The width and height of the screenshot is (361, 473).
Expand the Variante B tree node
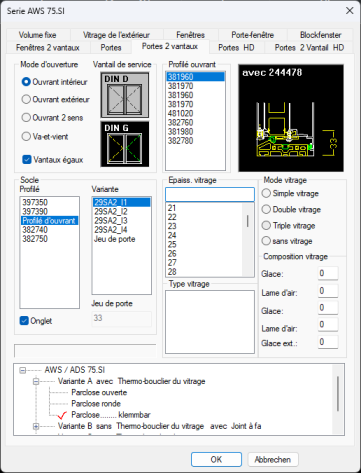pos(36,426)
